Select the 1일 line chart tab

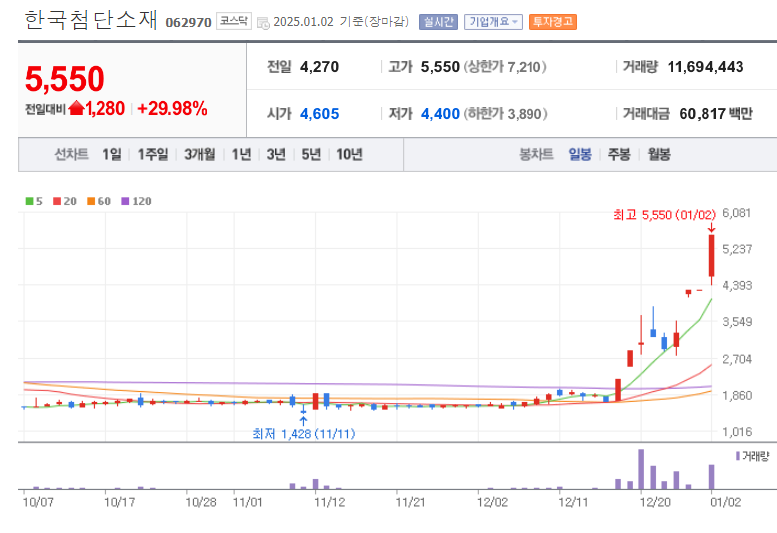112,155
